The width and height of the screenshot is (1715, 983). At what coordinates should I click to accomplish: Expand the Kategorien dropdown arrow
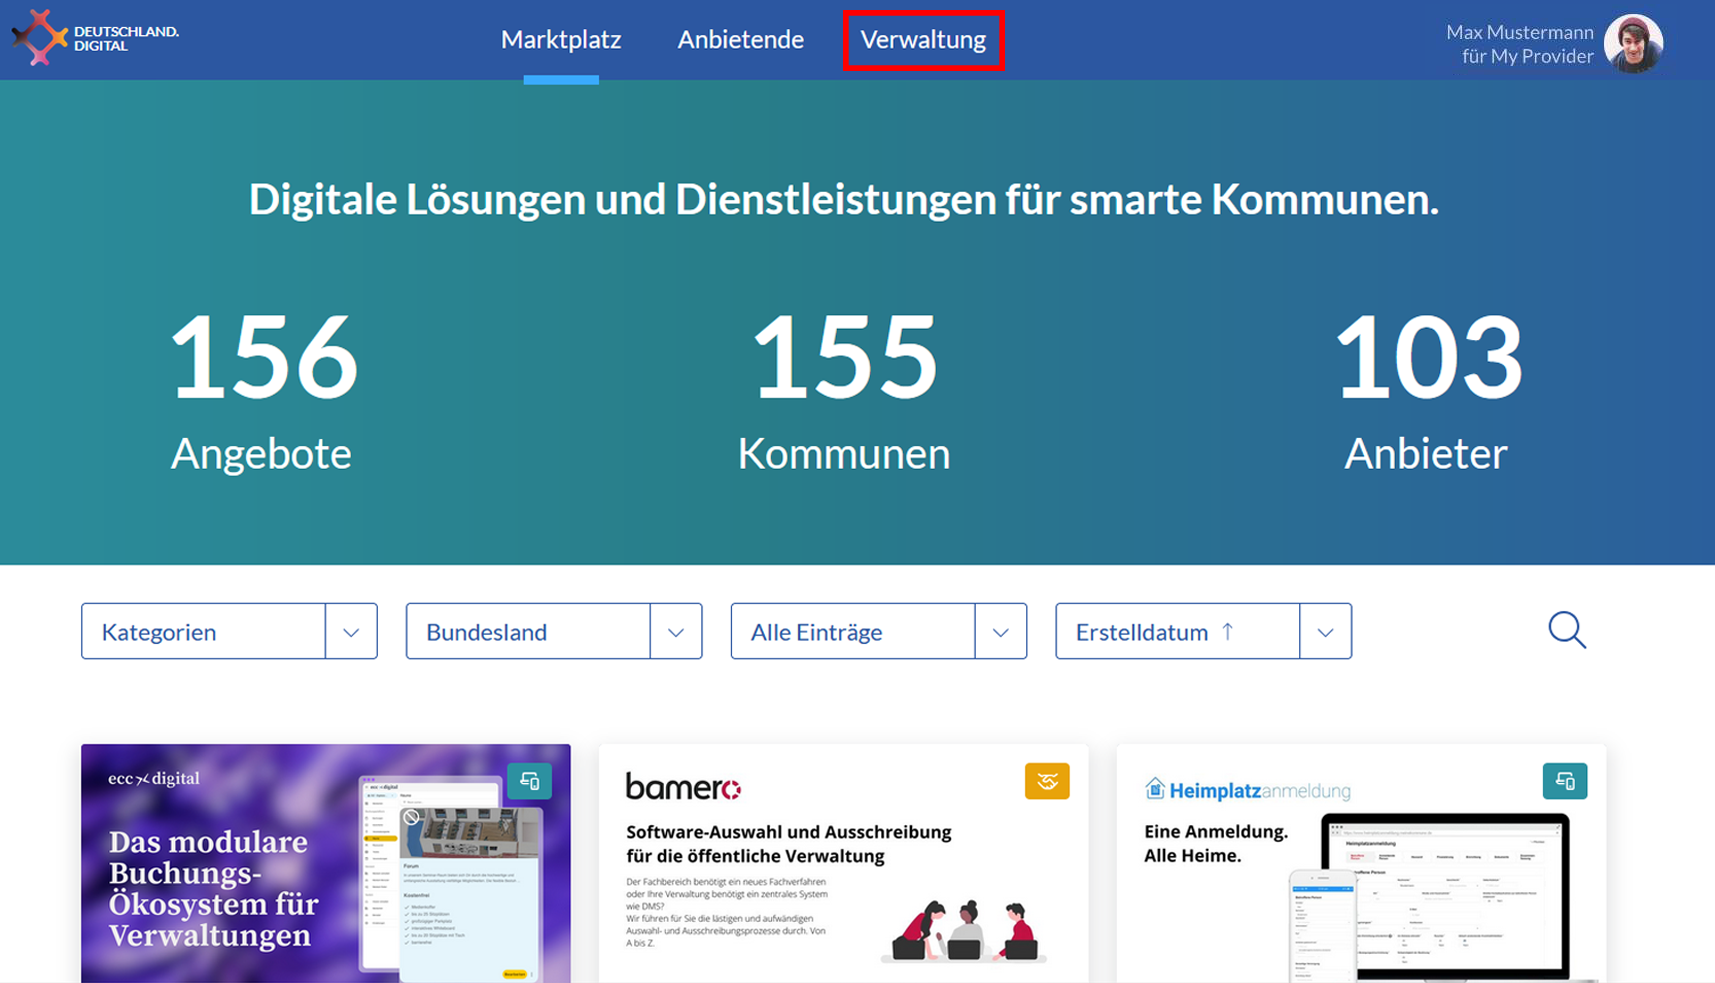351,632
